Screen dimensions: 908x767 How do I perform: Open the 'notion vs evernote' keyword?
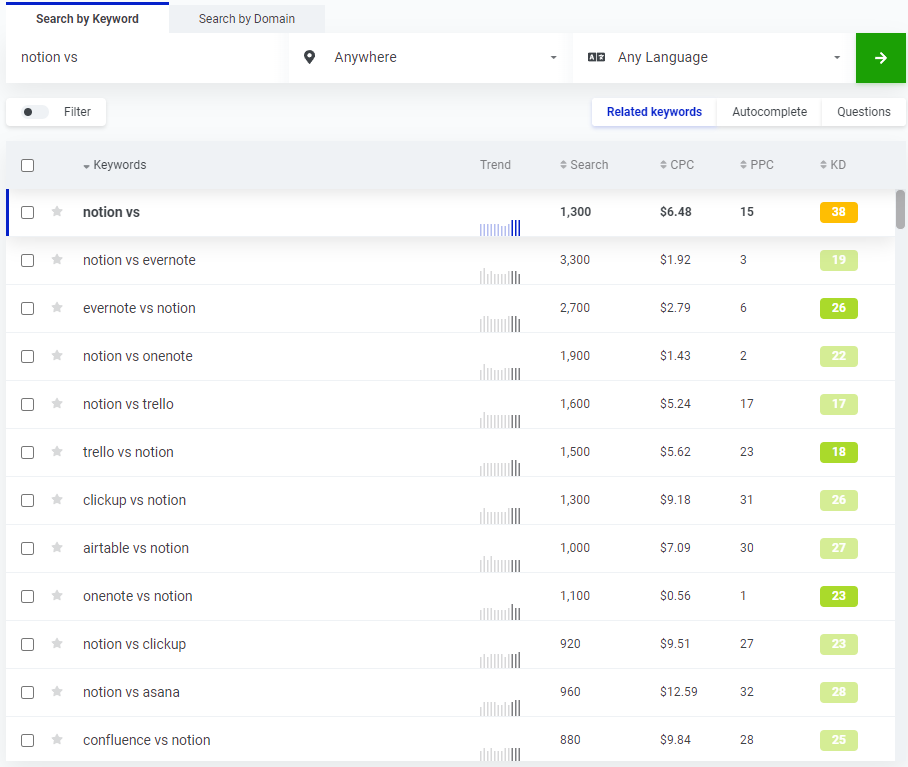pos(139,260)
